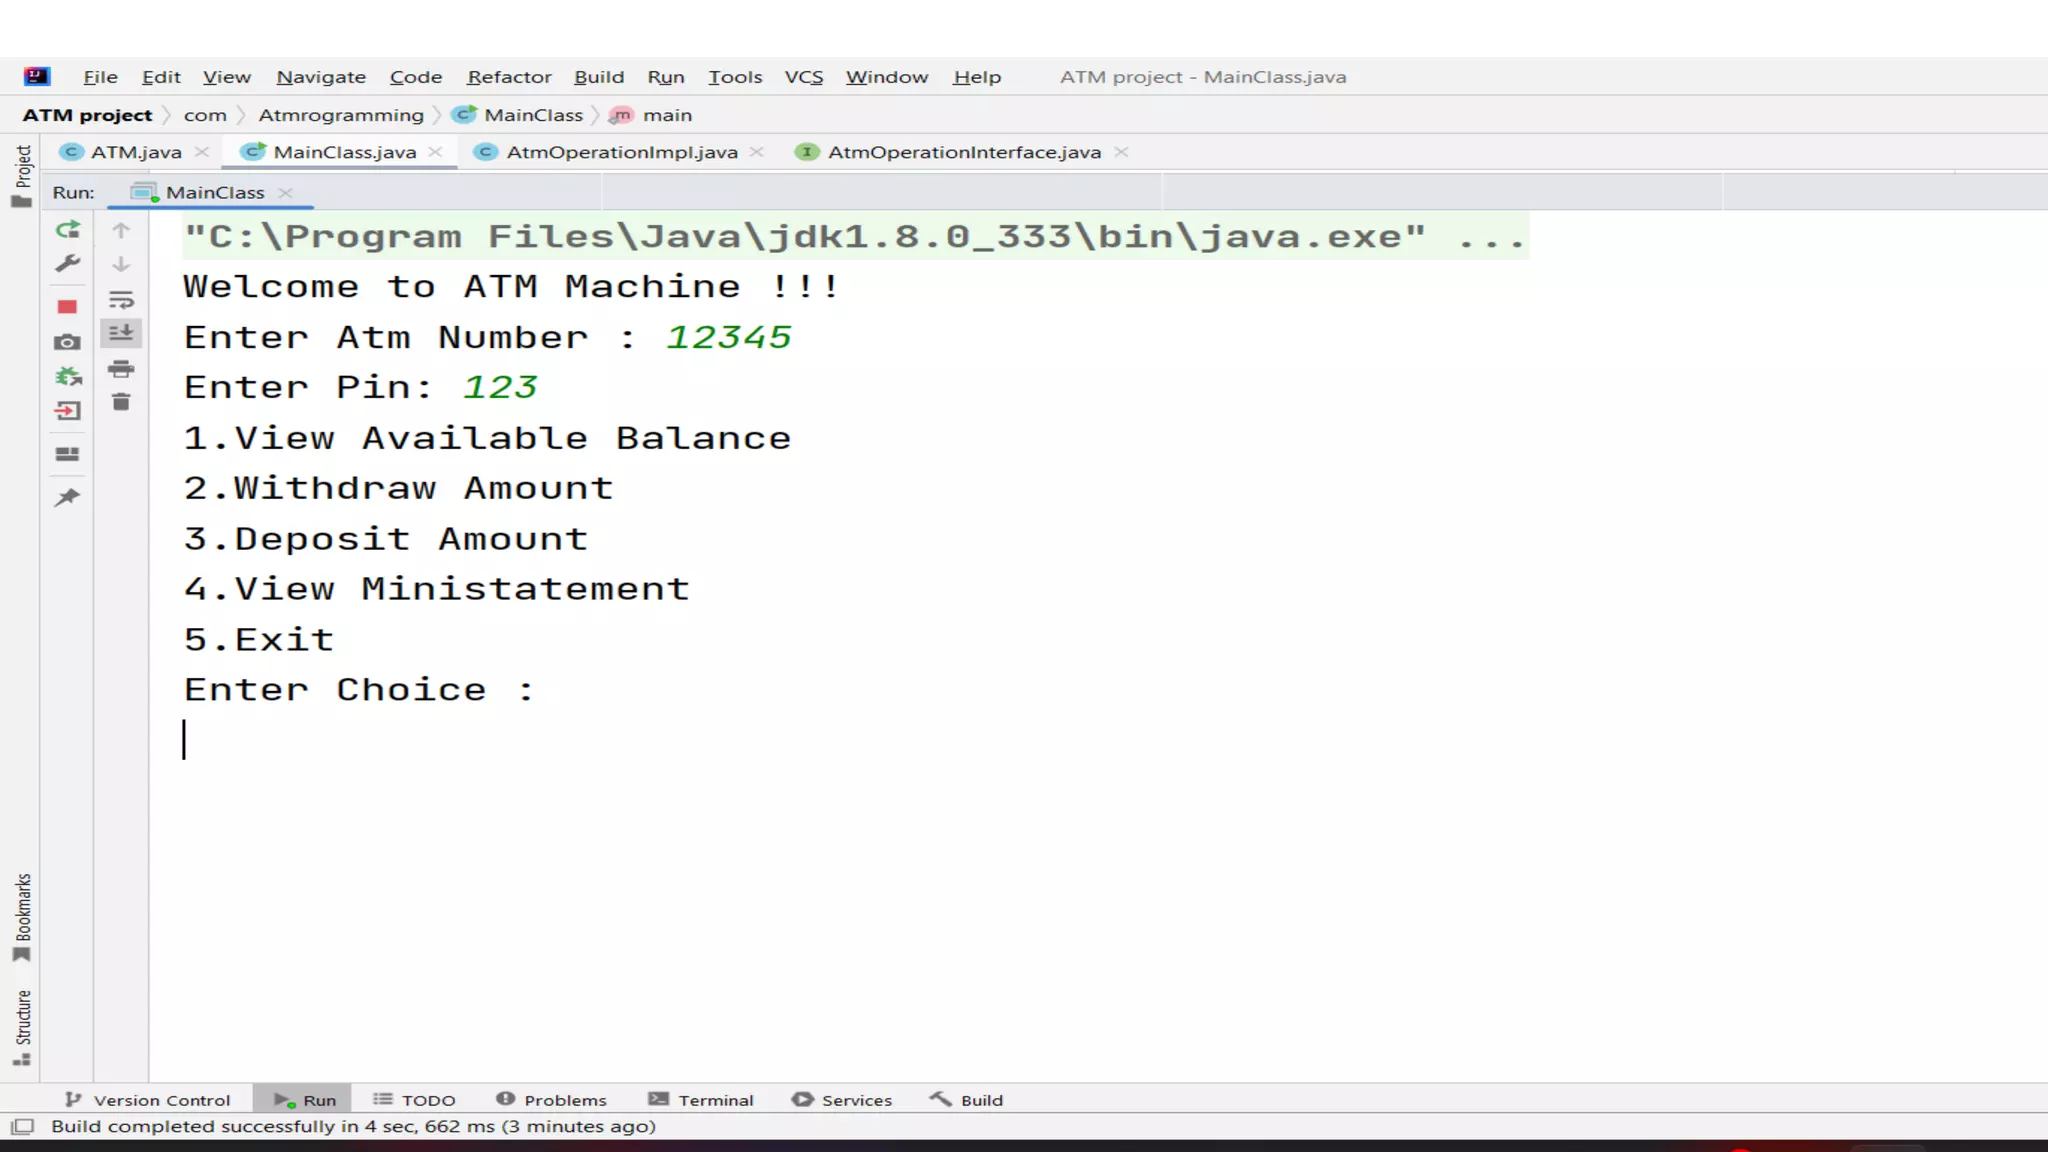
Task: Switch to the AtmOperationImpl.java tab
Action: 621,152
